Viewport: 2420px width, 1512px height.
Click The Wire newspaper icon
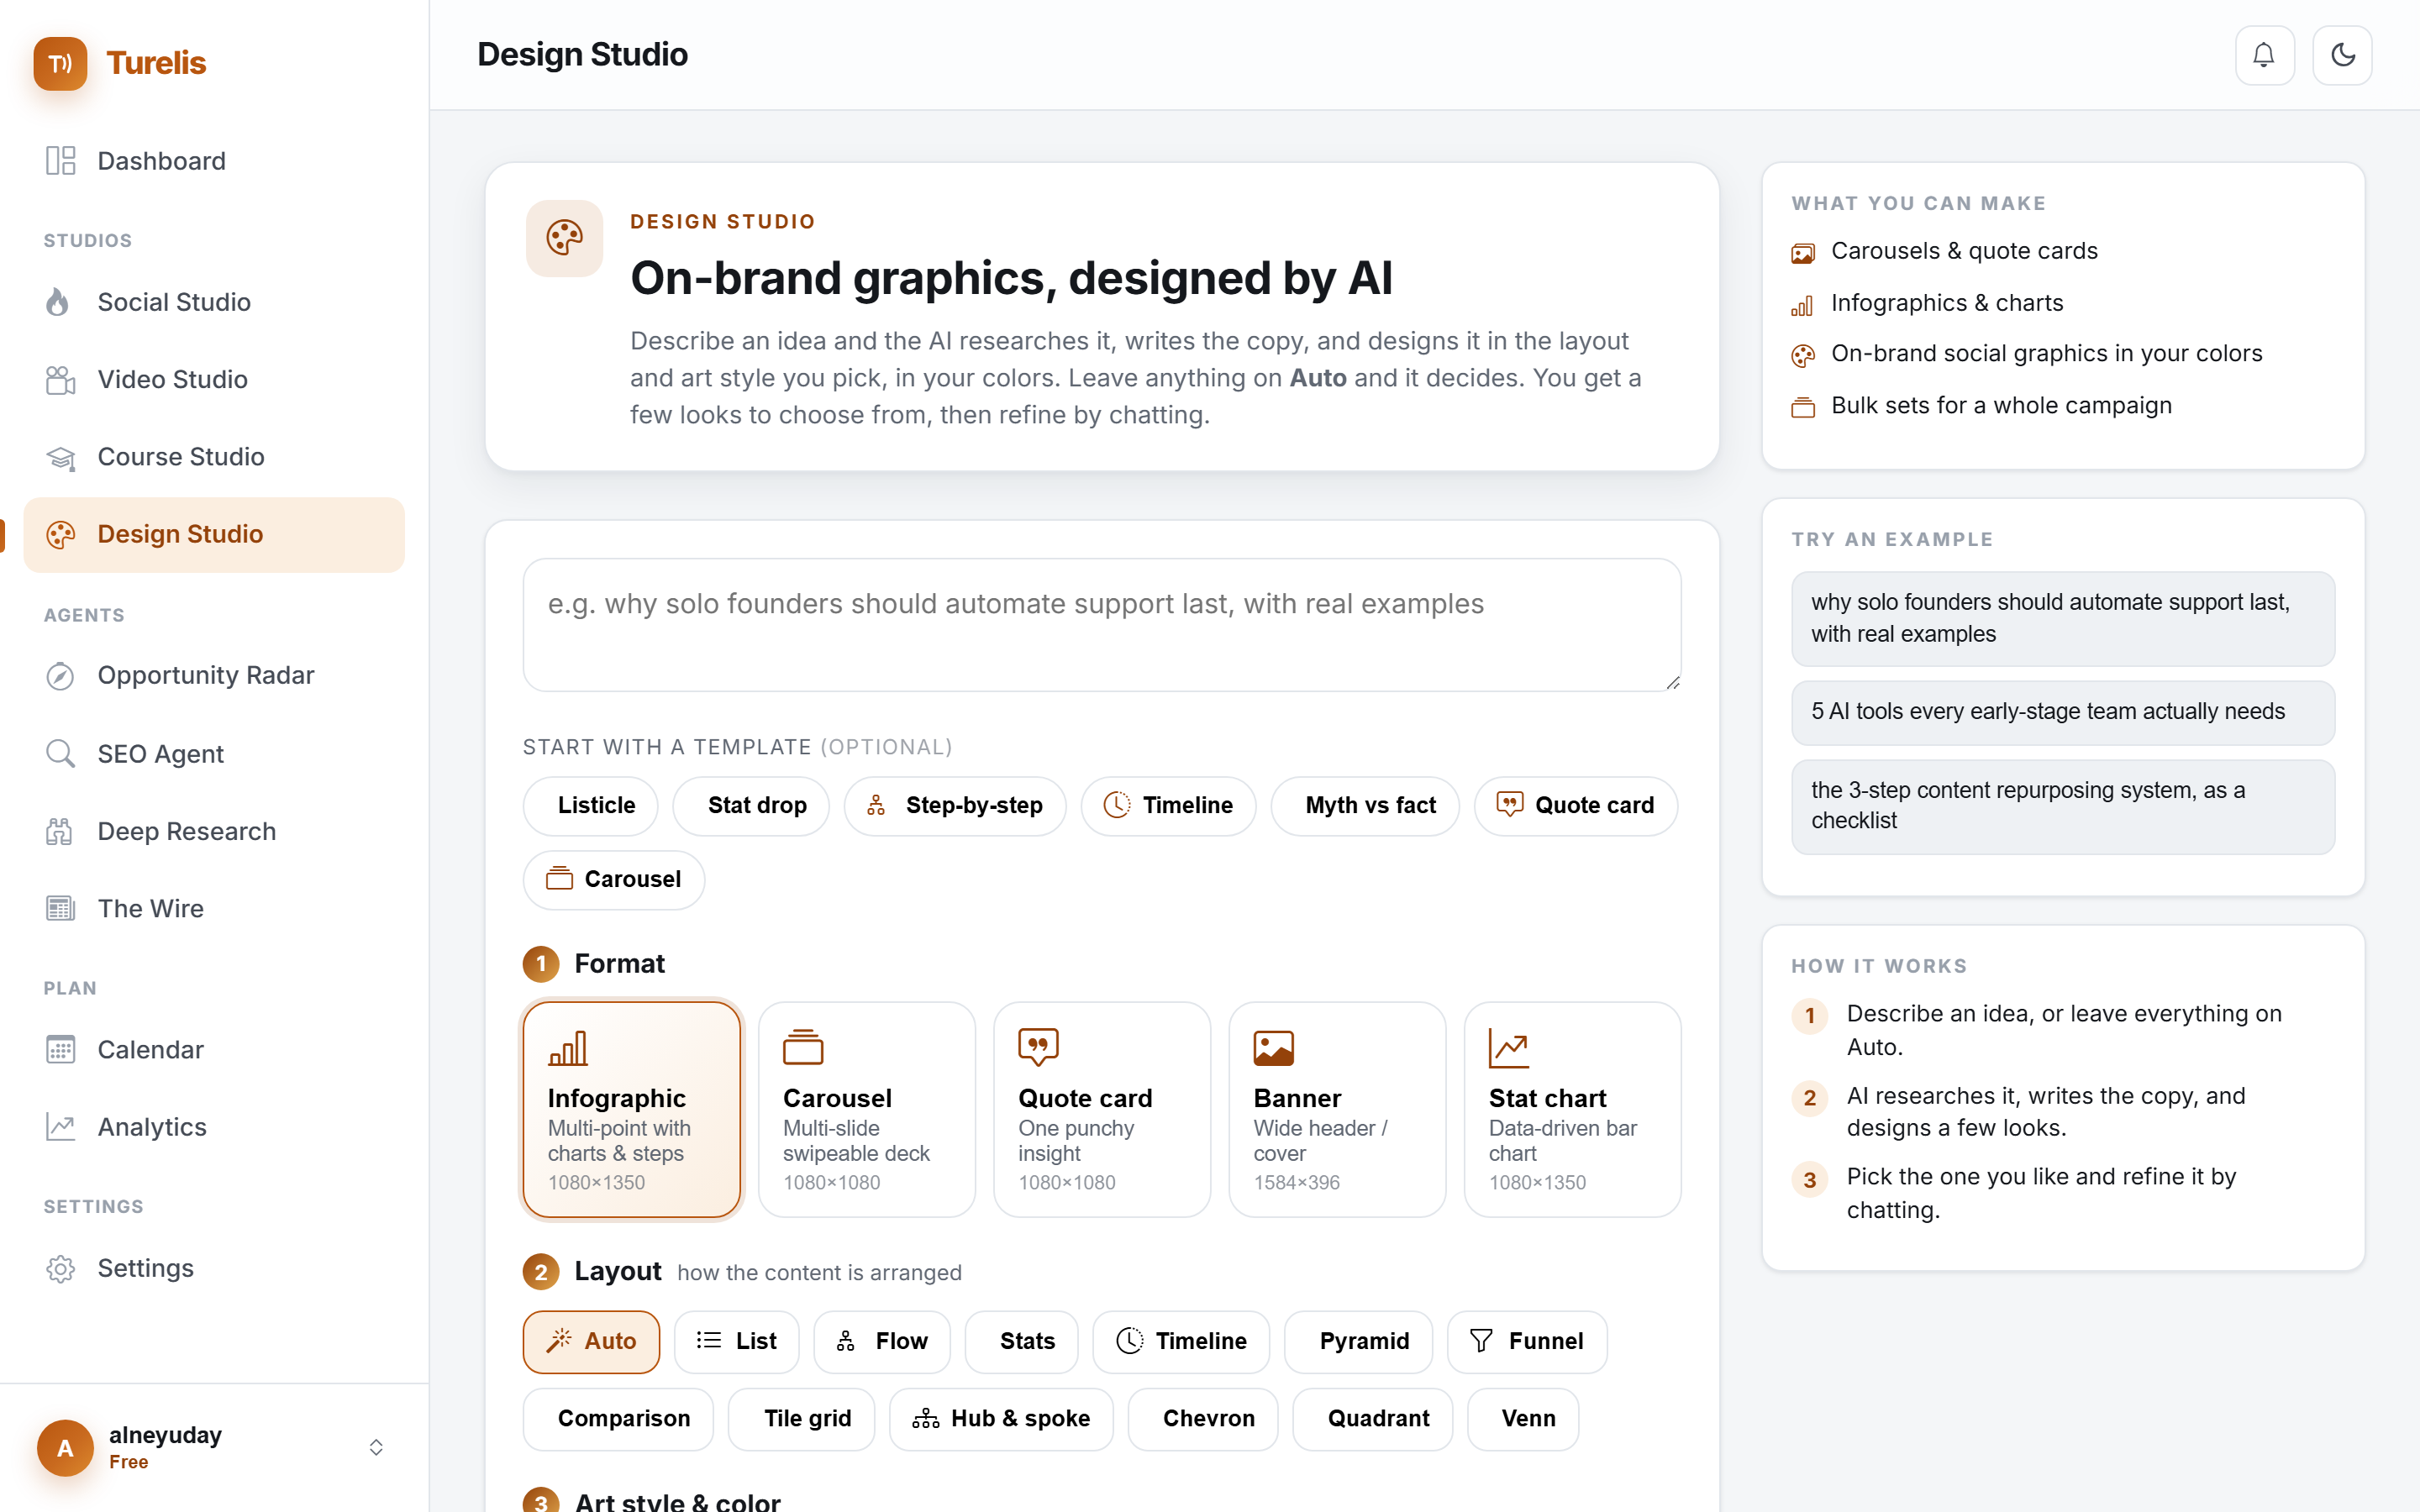coord(60,908)
